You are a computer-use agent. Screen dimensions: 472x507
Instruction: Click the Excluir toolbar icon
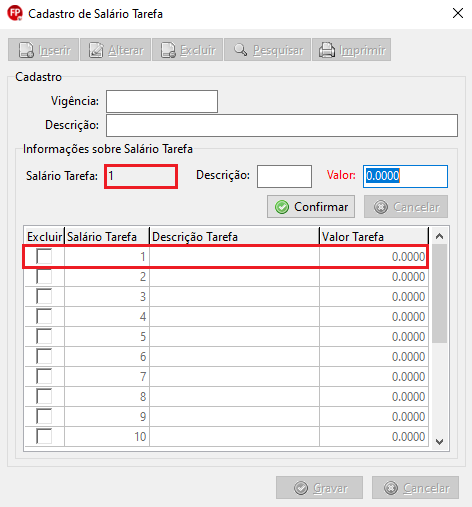tap(168, 50)
